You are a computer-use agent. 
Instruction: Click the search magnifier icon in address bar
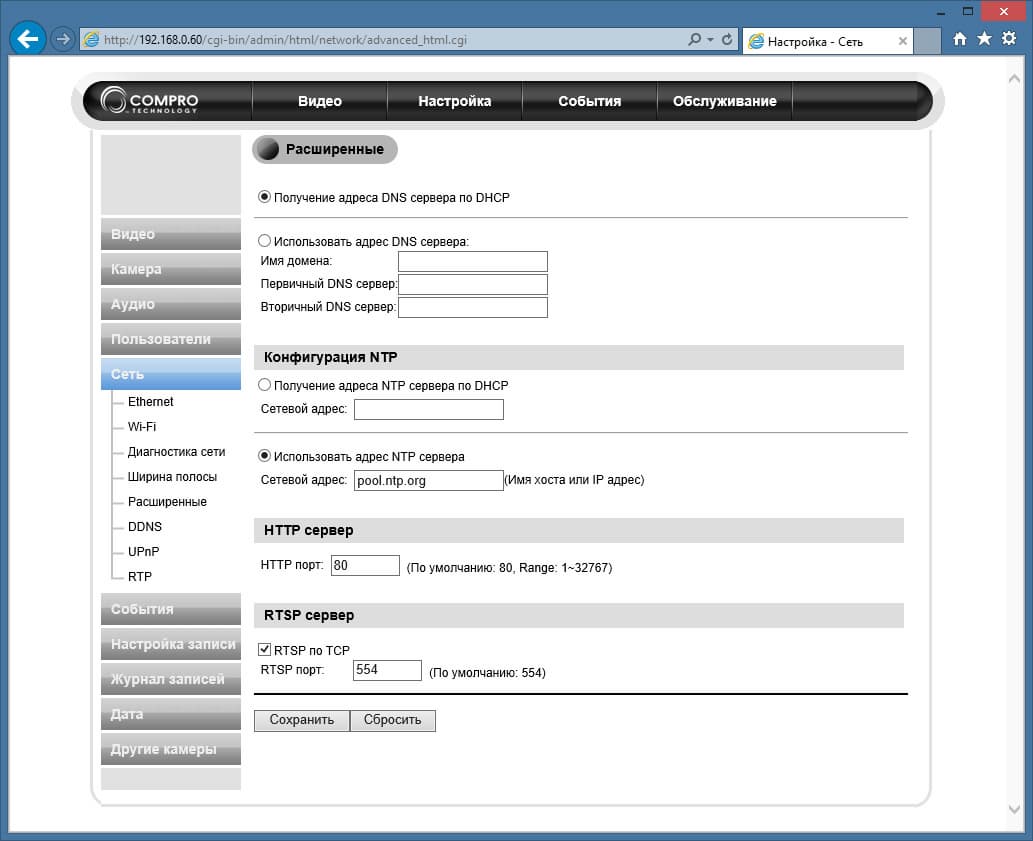(x=694, y=40)
